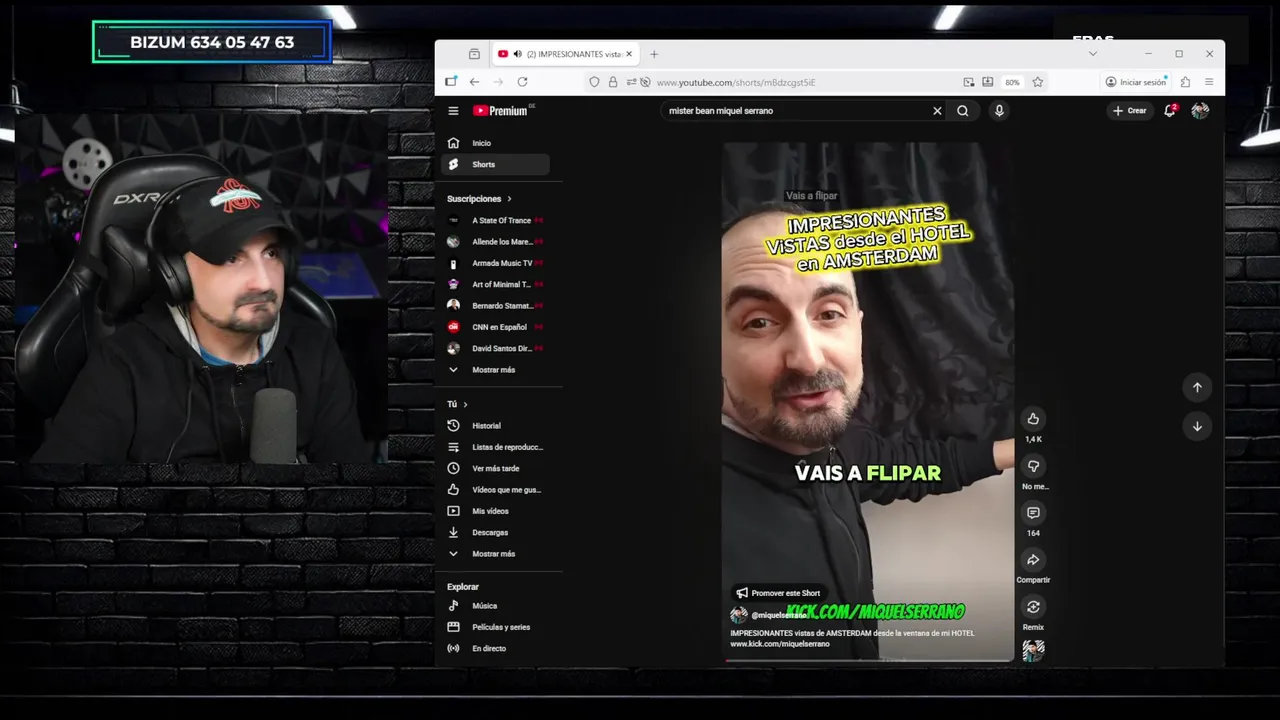The width and height of the screenshot is (1280, 720).
Task: Open the Crear button
Action: [1129, 111]
